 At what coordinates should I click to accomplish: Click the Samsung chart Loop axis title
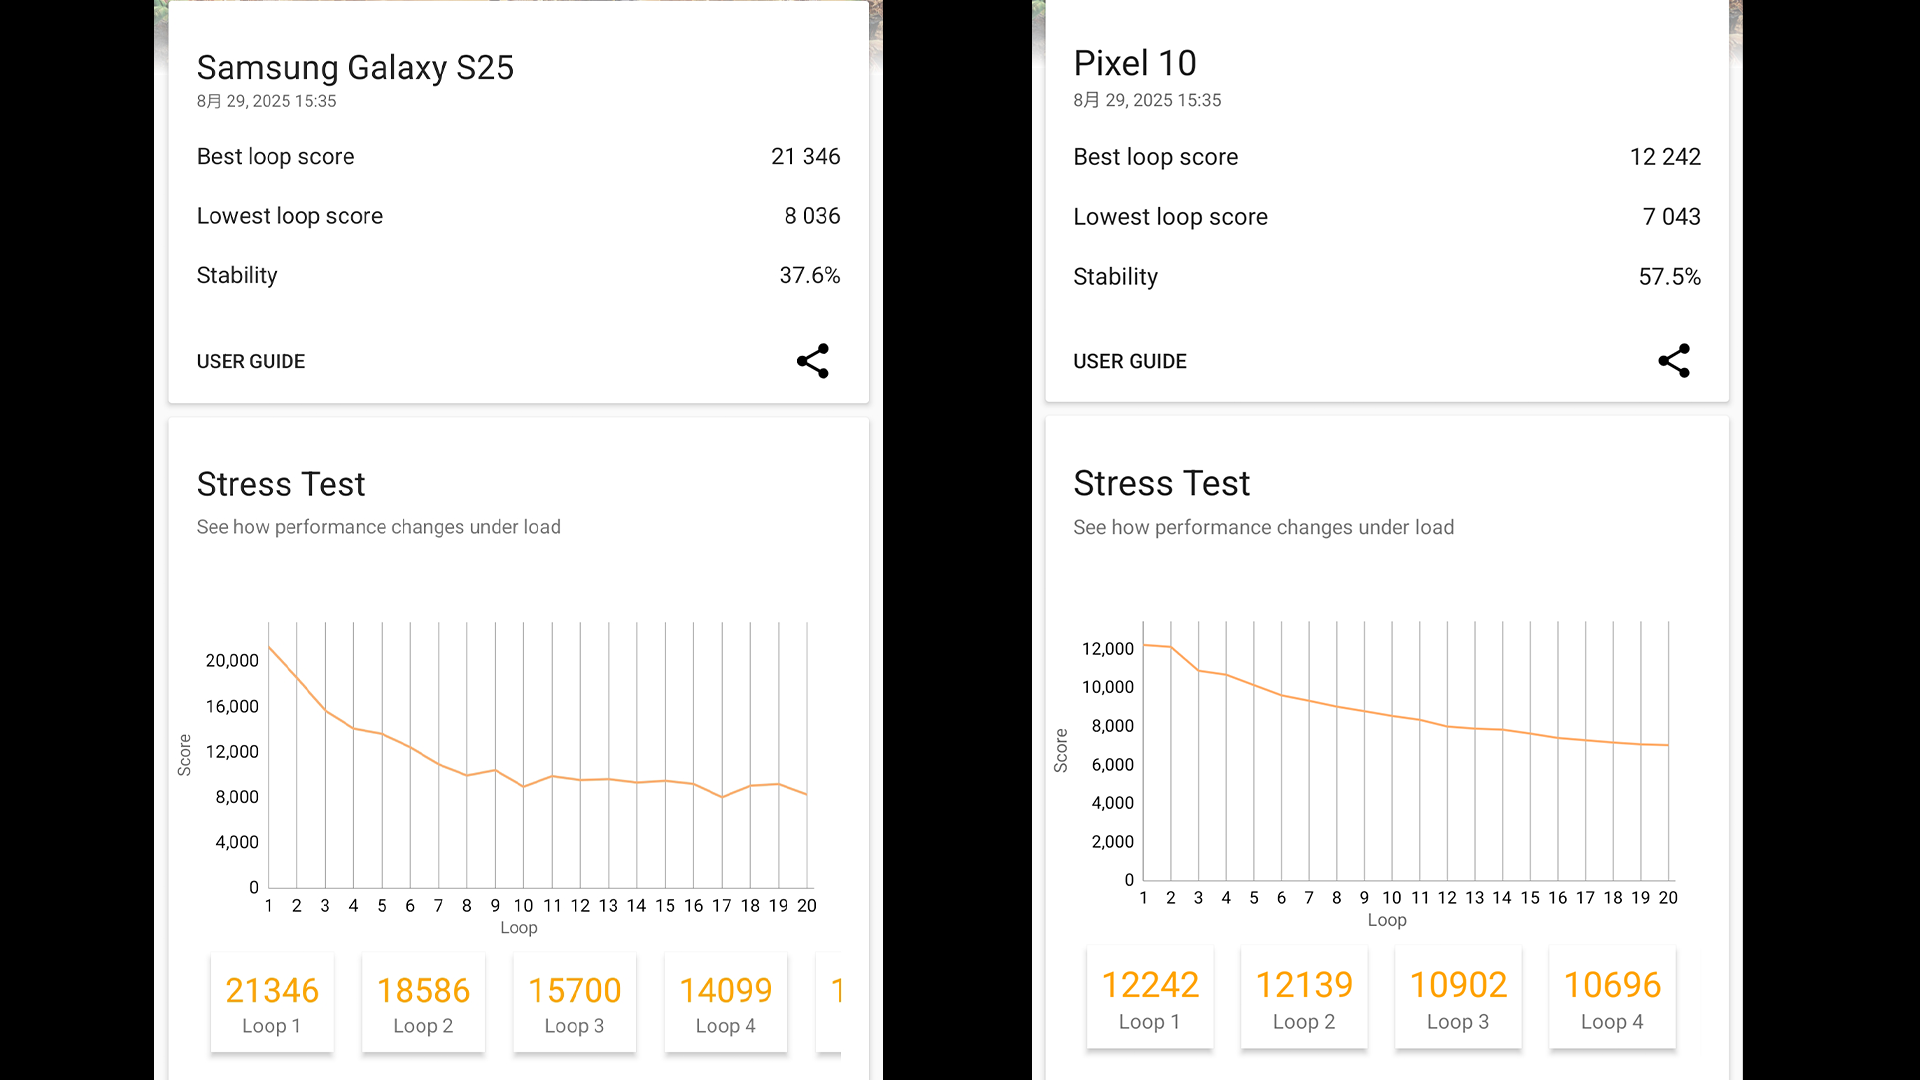[519, 928]
